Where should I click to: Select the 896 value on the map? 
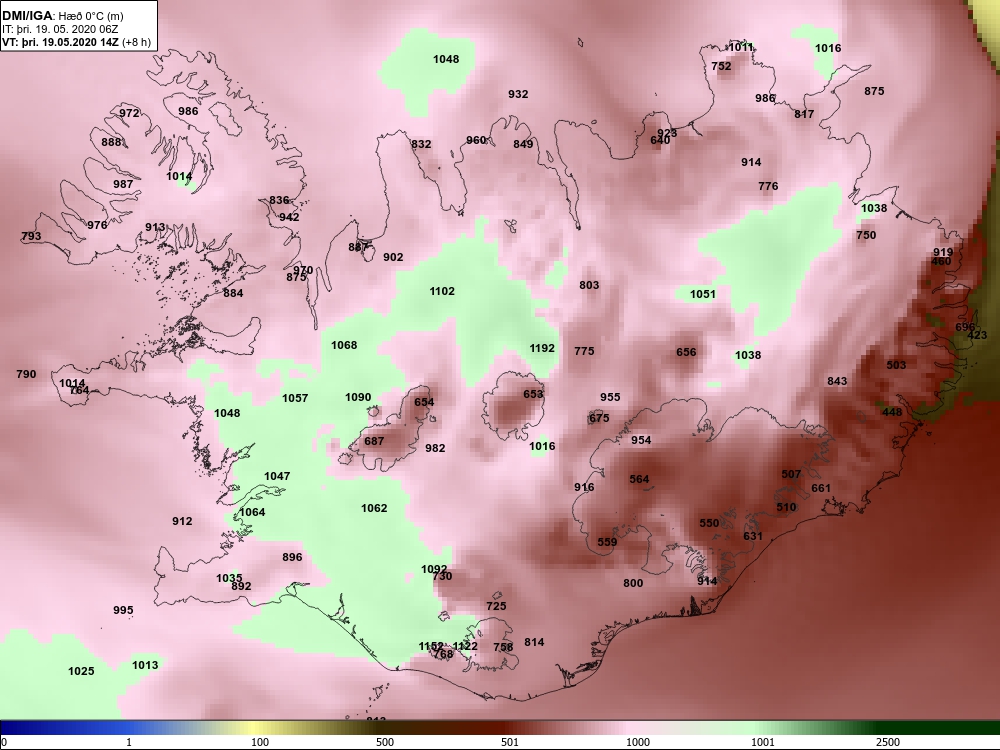point(292,557)
